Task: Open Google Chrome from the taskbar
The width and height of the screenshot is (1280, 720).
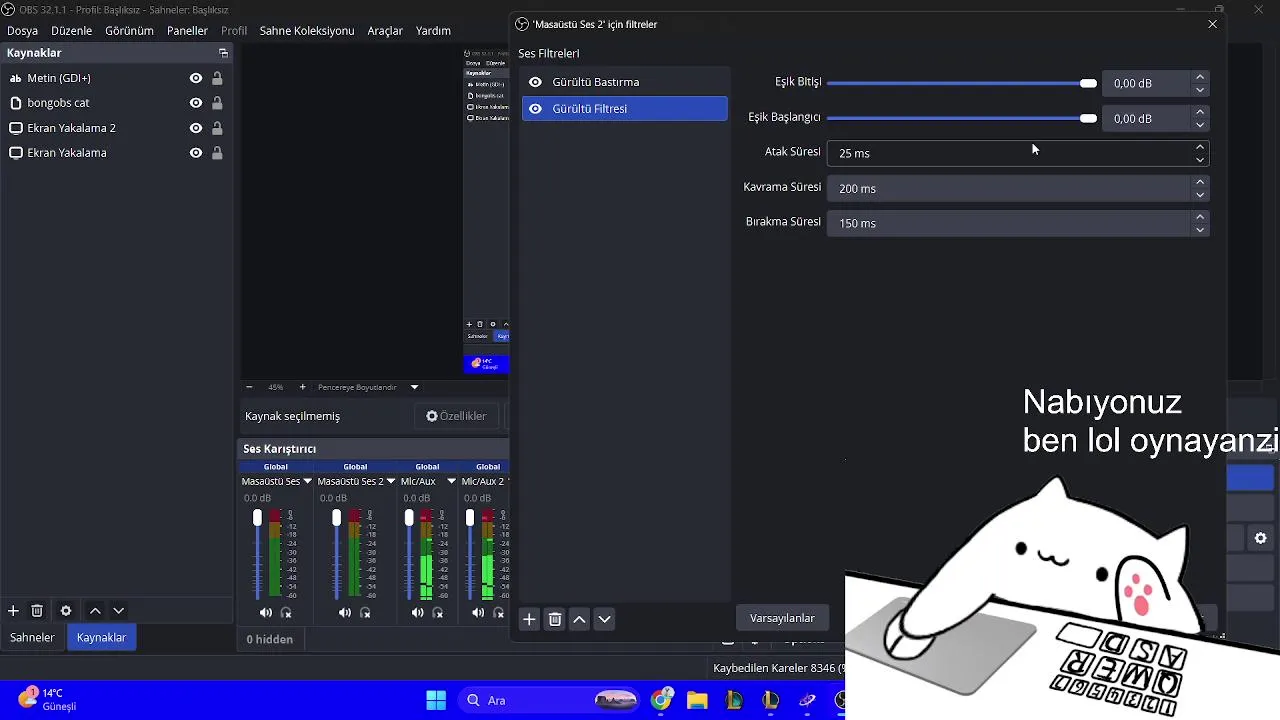Action: [x=661, y=700]
